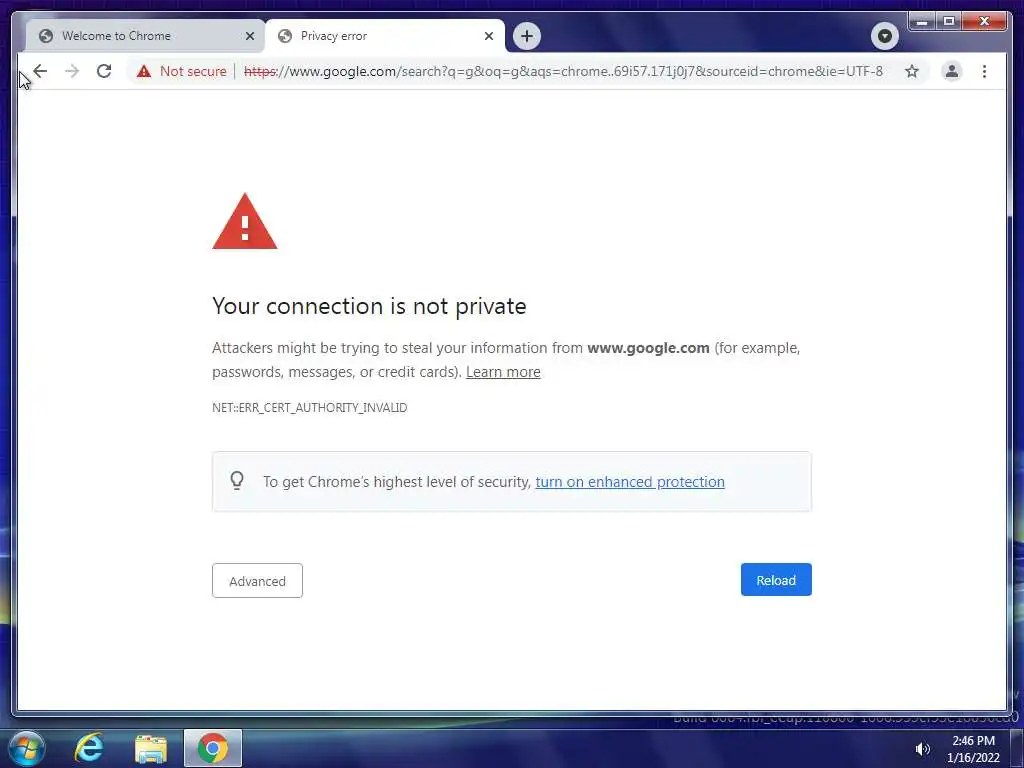1024x768 pixels.
Task: Go back using the back arrow
Action: [40, 71]
